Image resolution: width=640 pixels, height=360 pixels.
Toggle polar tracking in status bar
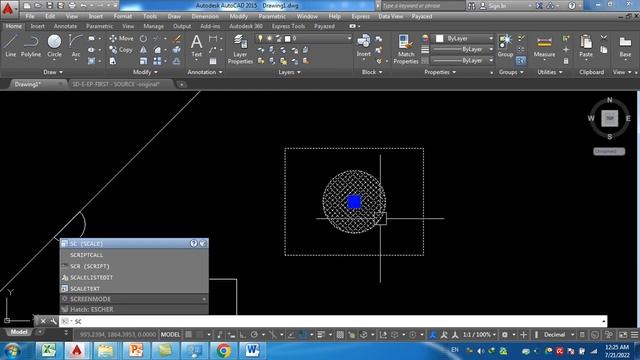[x=254, y=335]
